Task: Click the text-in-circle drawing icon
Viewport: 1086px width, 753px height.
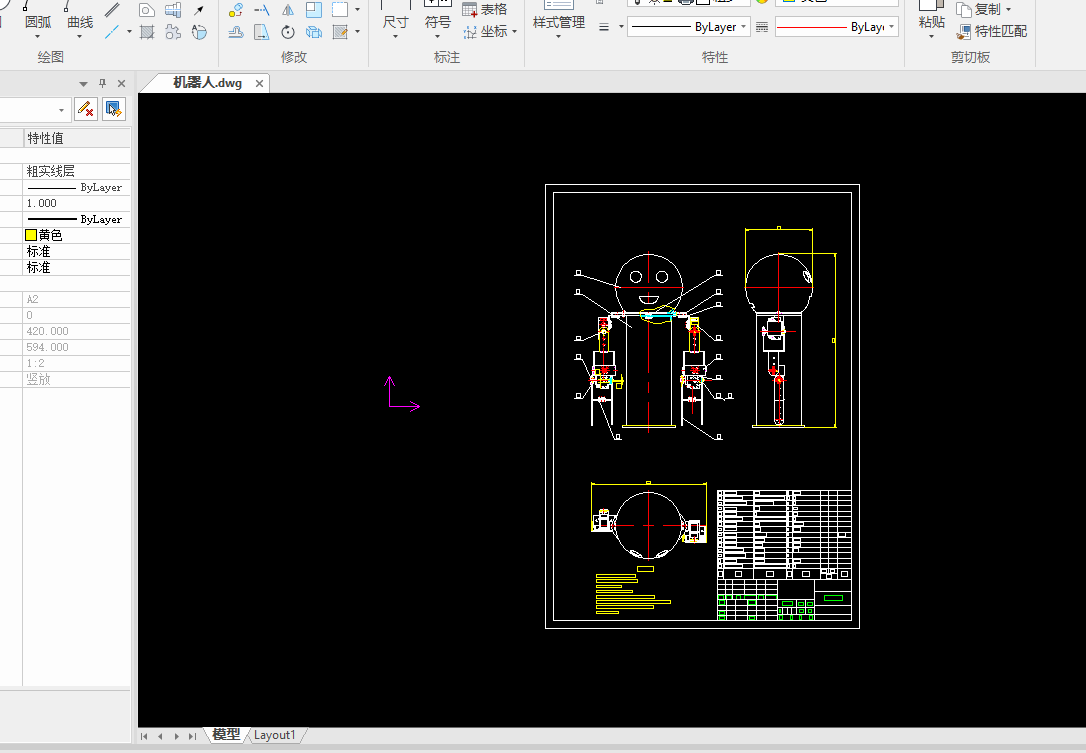Action: point(199,31)
